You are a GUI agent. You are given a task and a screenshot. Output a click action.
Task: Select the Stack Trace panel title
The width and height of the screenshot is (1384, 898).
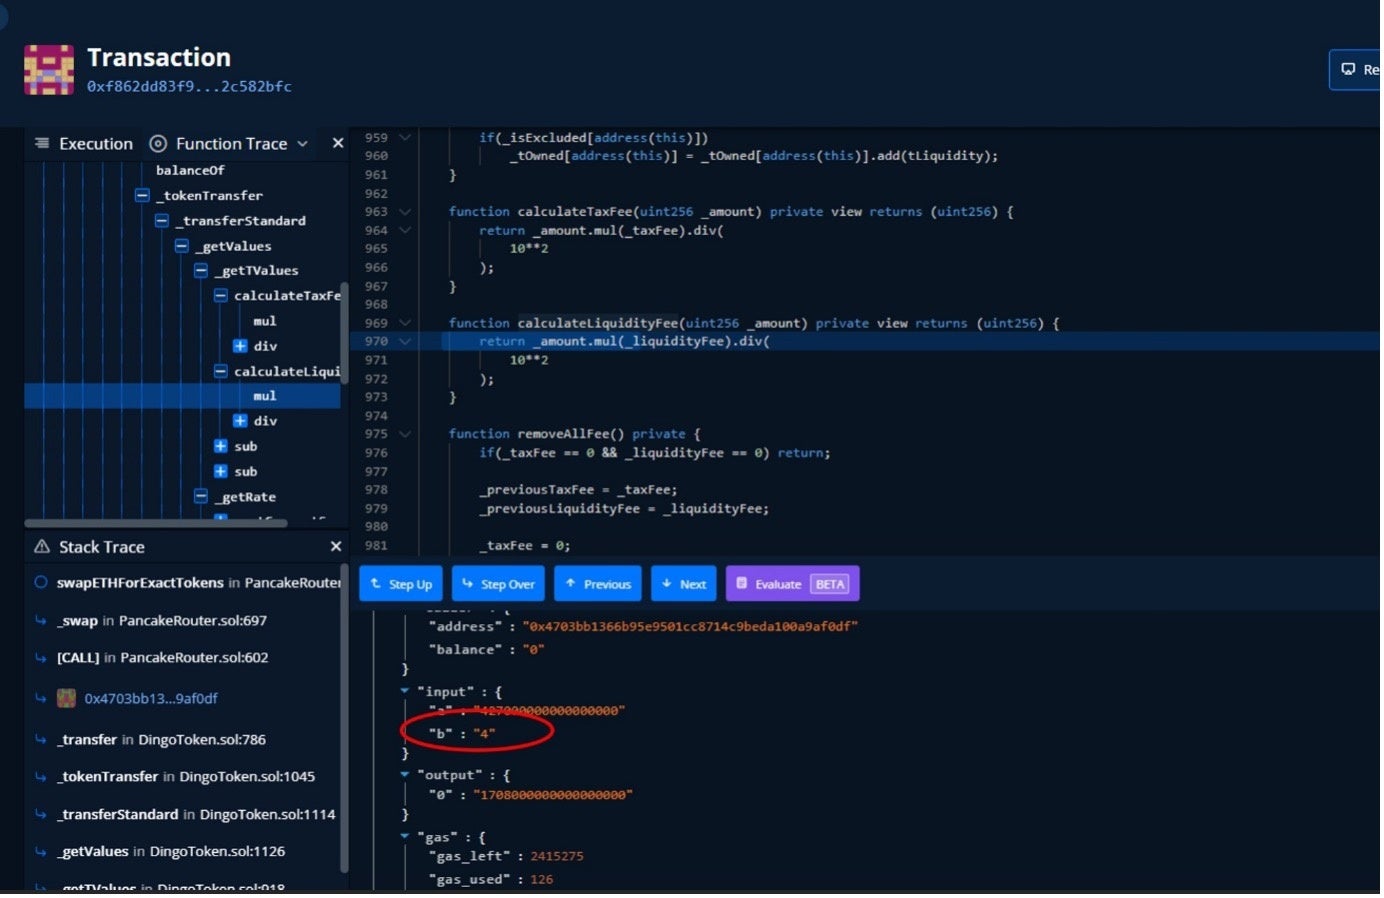(102, 547)
